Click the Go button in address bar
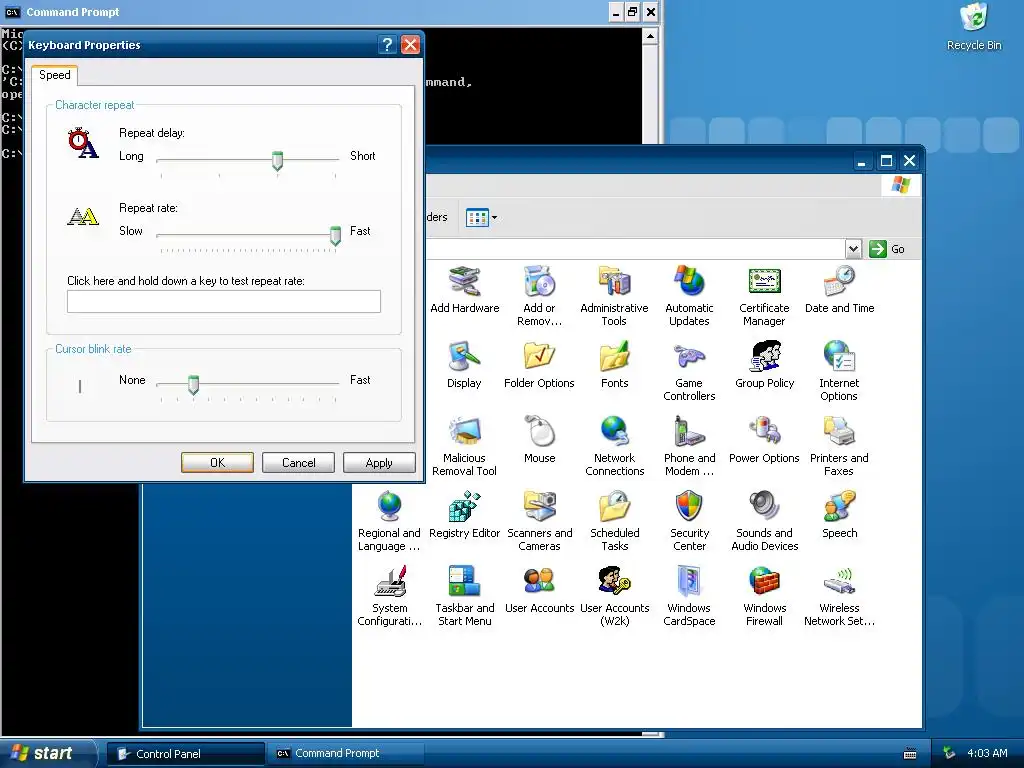 [x=887, y=249]
